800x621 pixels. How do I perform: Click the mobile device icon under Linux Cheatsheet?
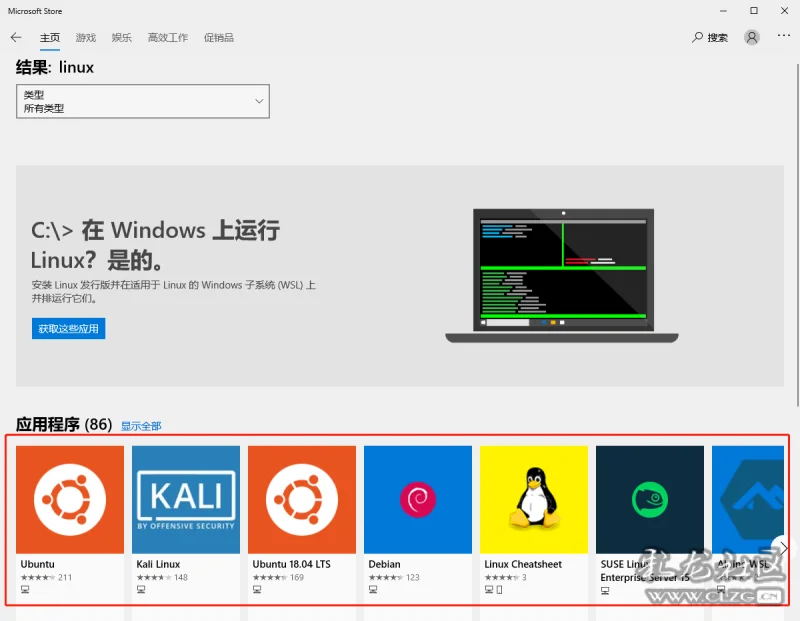499,590
